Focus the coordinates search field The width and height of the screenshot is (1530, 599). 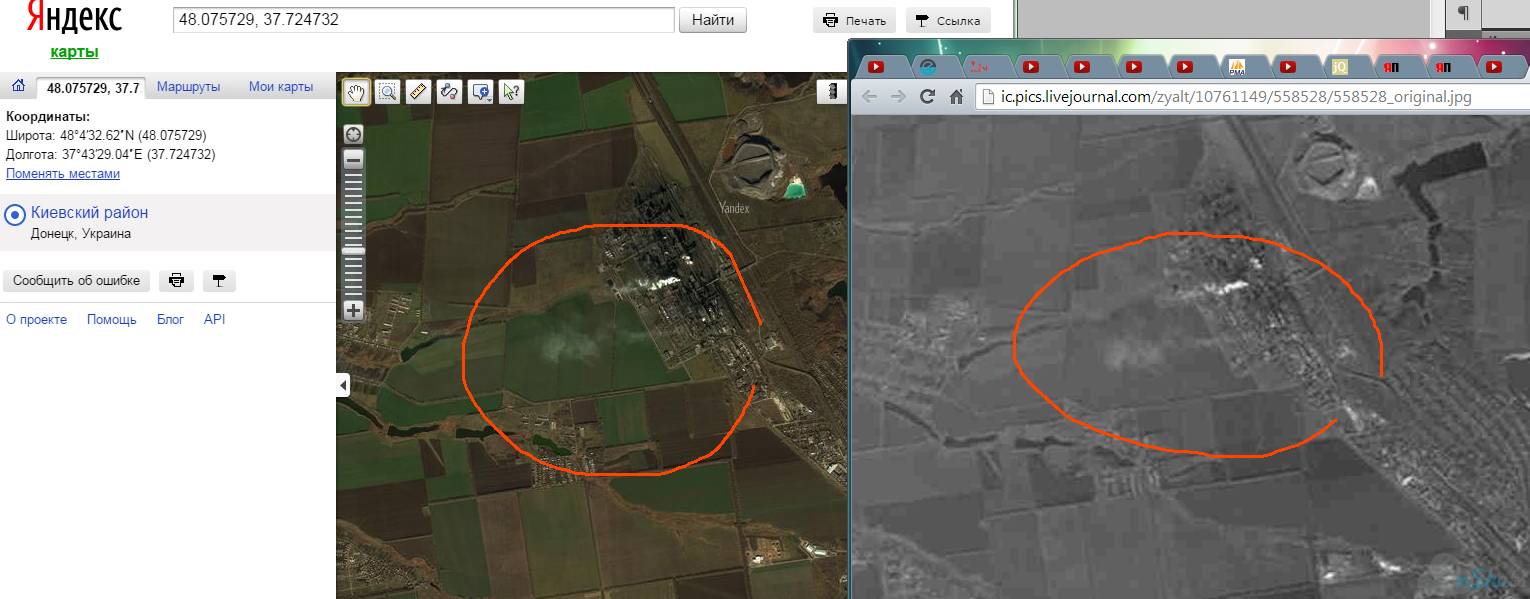tap(424, 20)
